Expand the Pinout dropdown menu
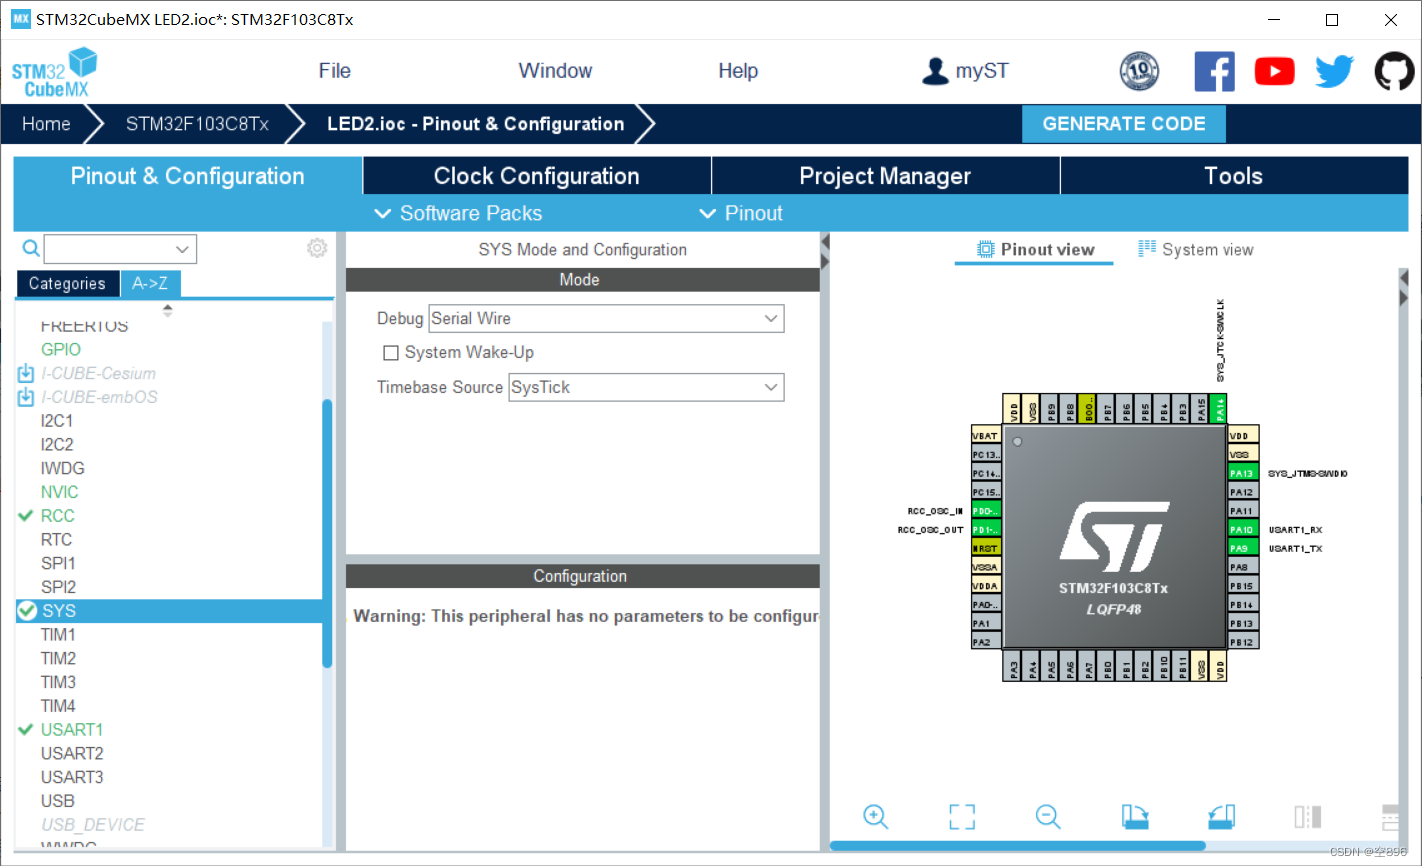 [741, 213]
